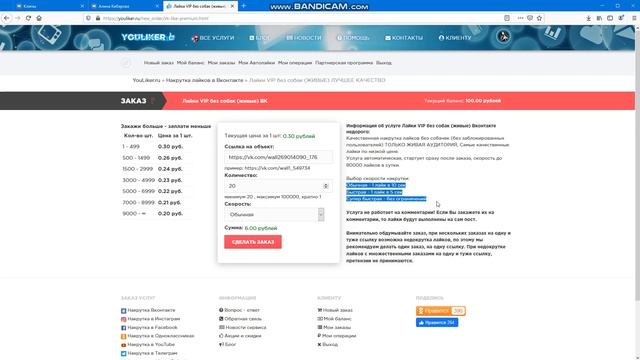
Task: Open the page actions three-dot menu
Action: 520,18
